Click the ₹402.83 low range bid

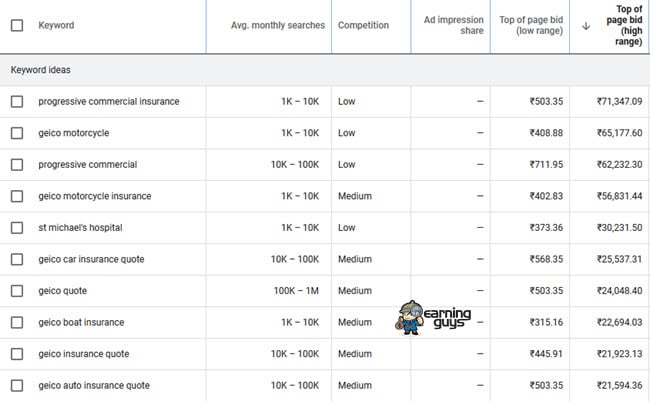pos(546,196)
